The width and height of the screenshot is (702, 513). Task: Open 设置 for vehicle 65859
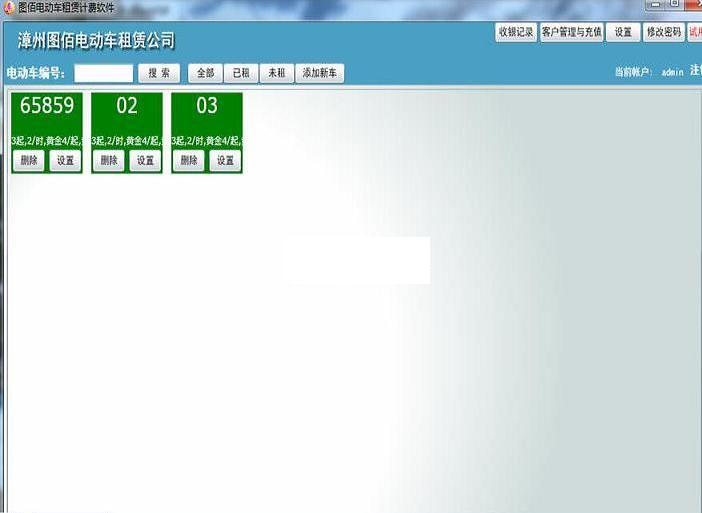pos(65,160)
